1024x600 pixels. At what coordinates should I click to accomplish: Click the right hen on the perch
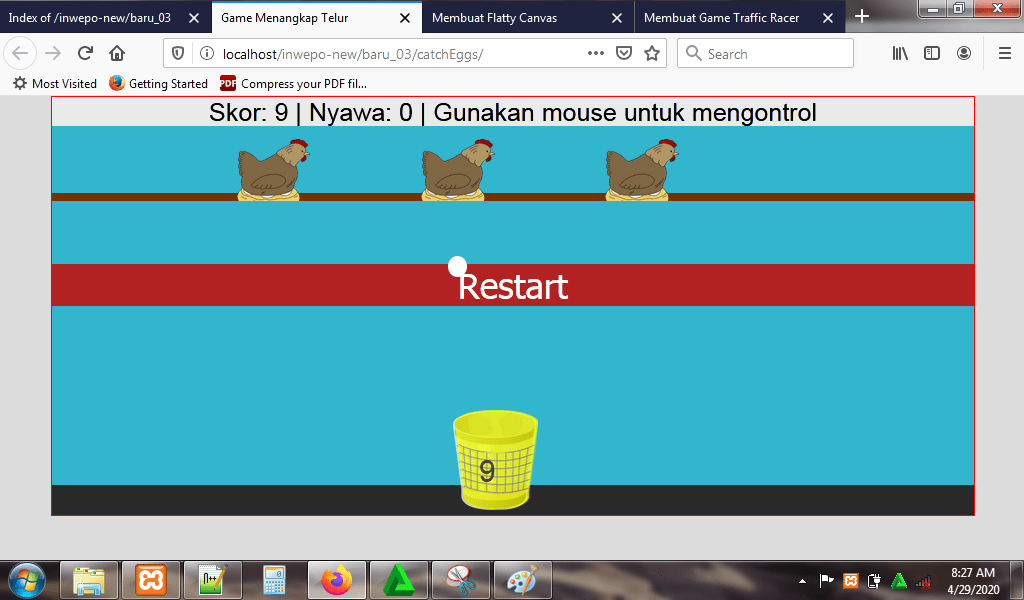[641, 170]
